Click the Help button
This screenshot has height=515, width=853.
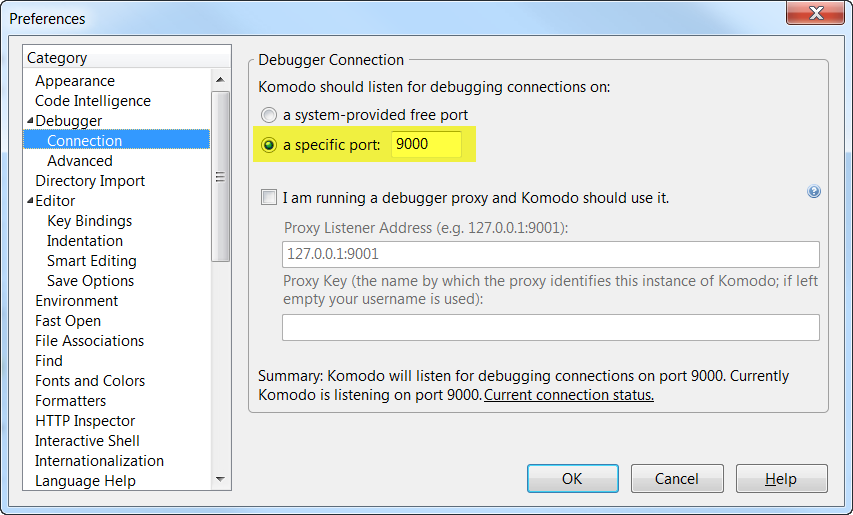point(781,478)
